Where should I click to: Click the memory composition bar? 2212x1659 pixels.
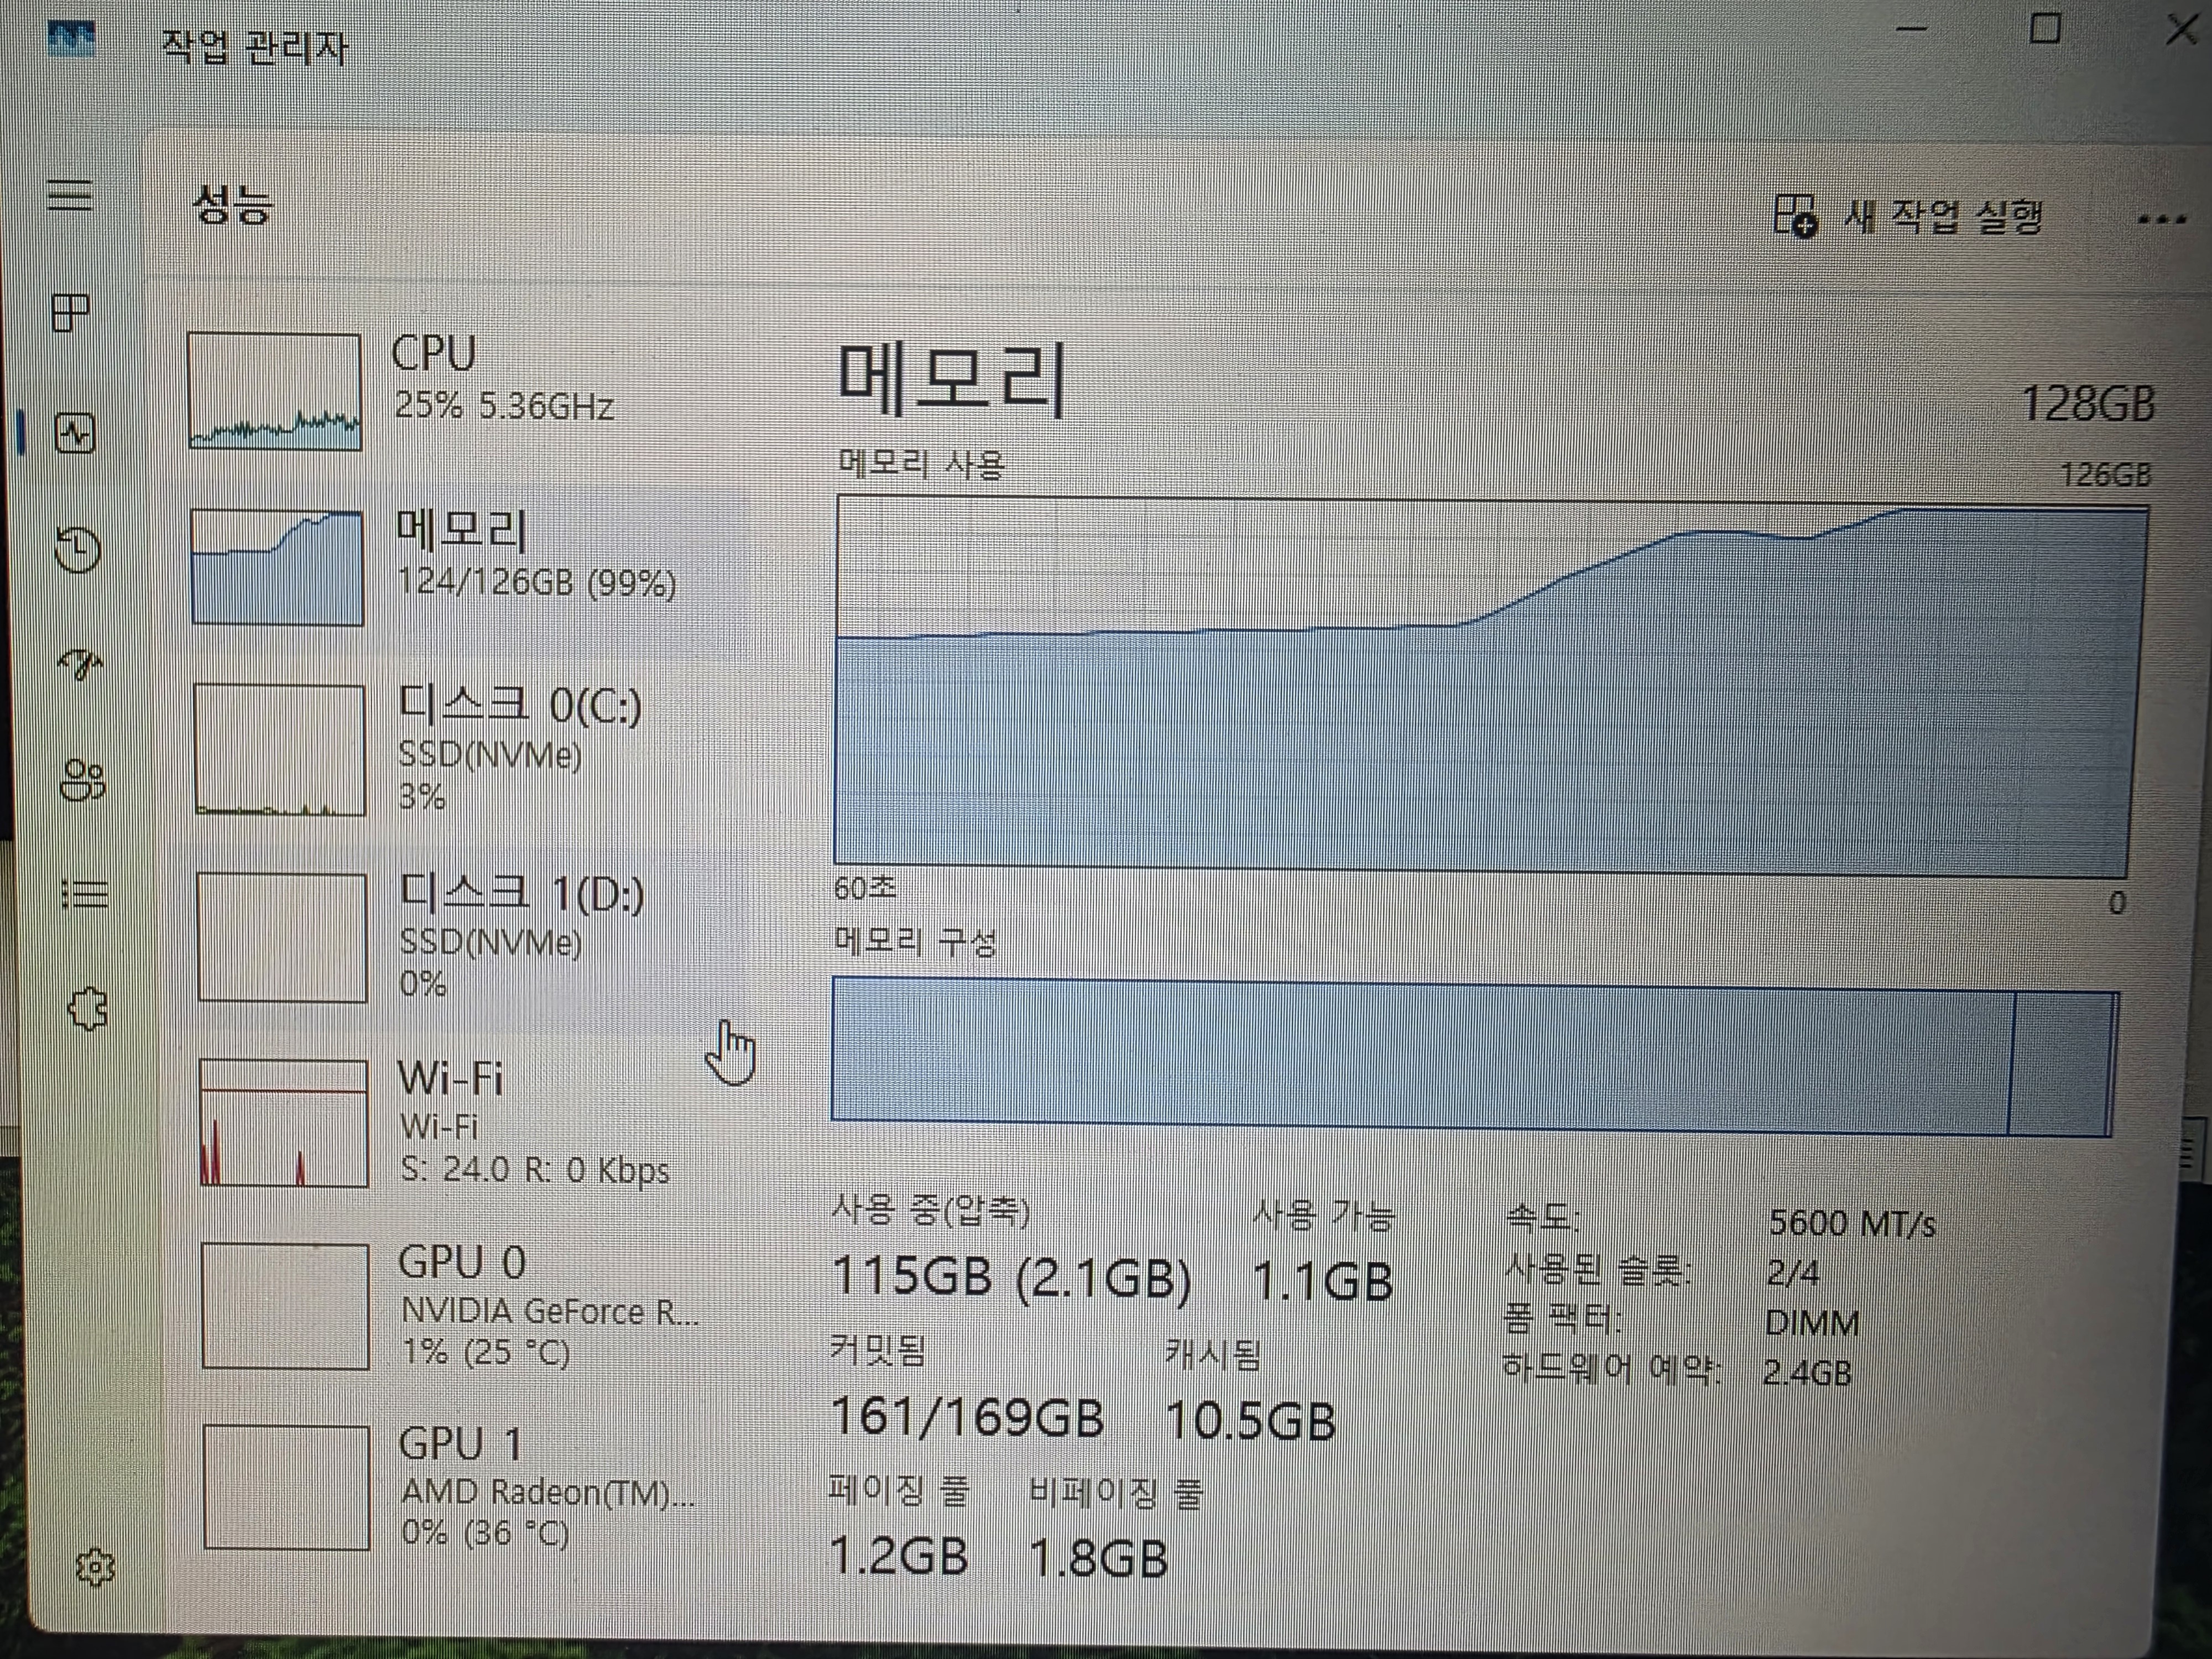pyautogui.click(x=1474, y=1058)
